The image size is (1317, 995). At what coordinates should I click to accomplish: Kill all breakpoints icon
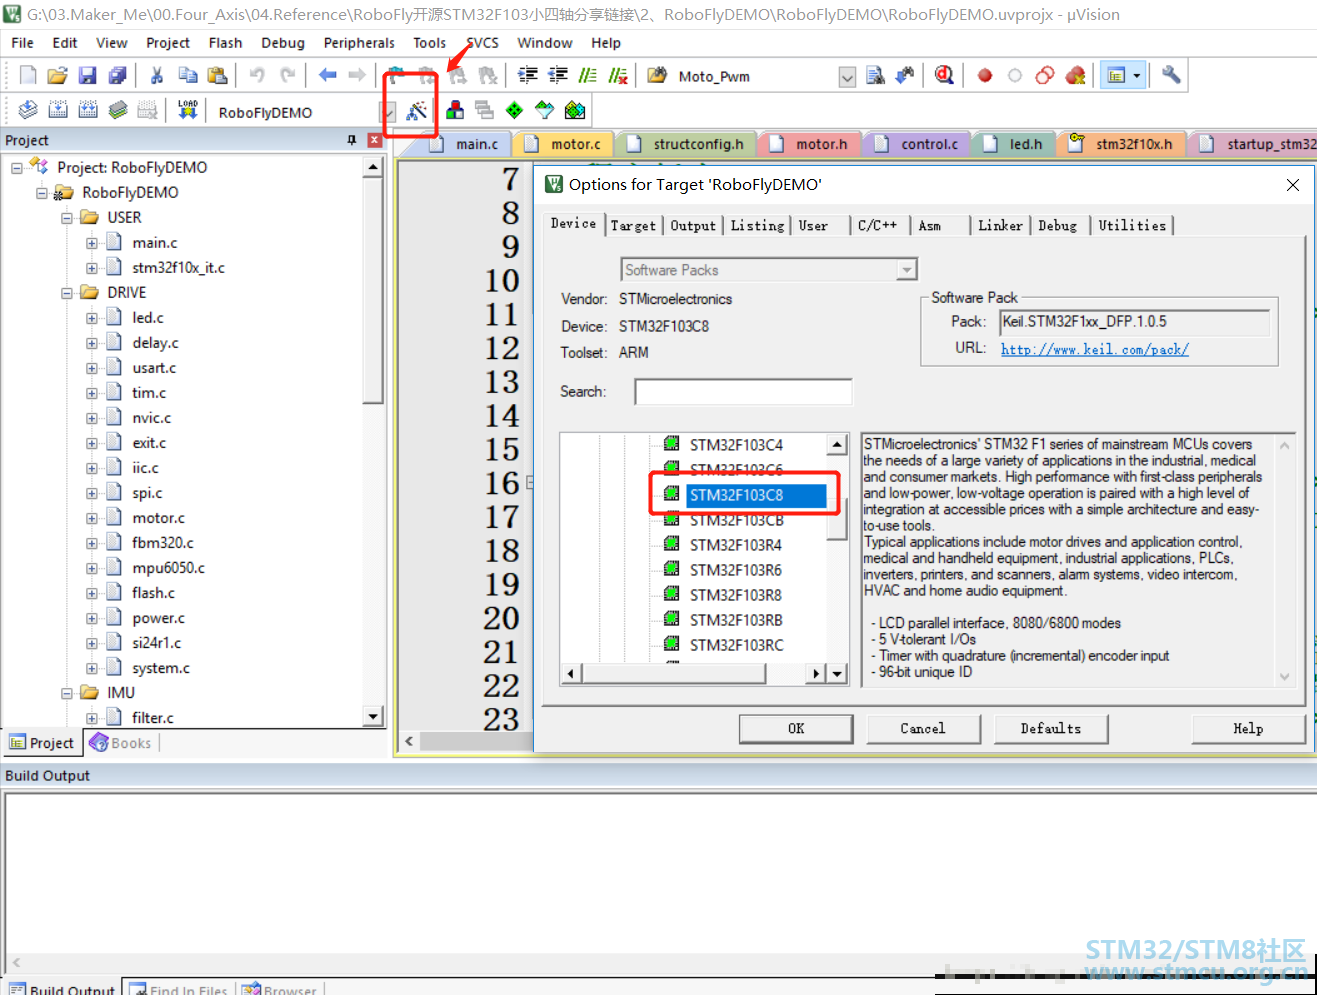click(1076, 76)
